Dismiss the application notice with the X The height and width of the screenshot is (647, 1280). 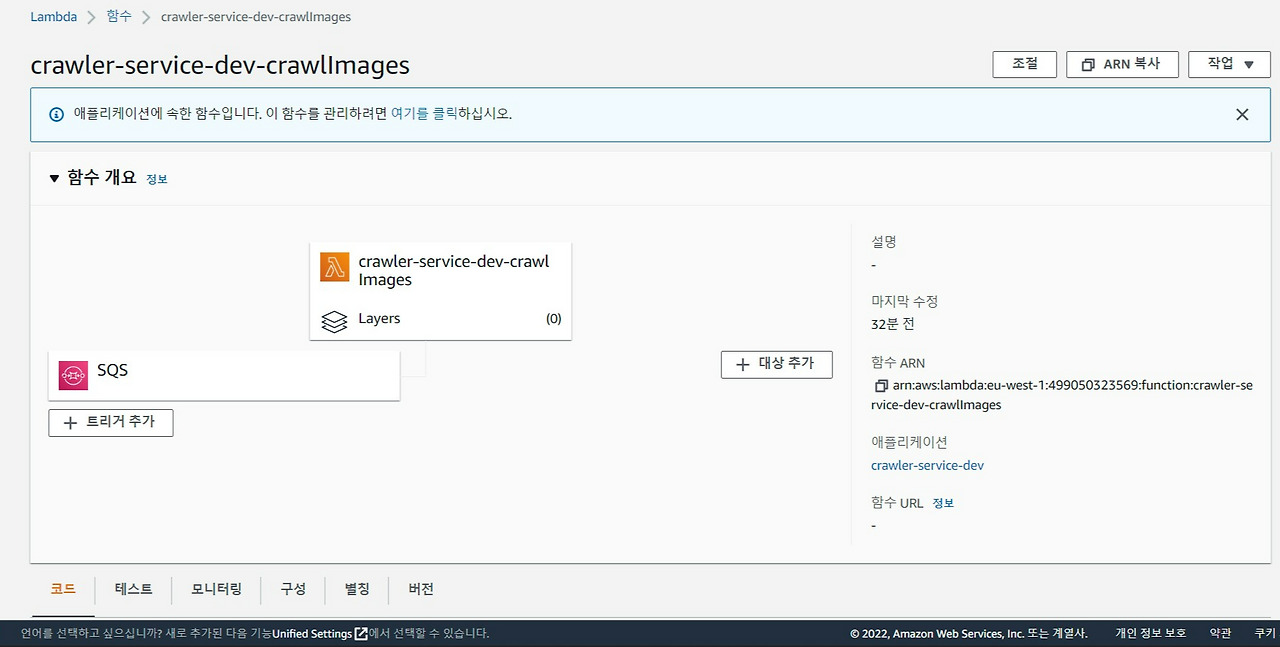click(1242, 114)
